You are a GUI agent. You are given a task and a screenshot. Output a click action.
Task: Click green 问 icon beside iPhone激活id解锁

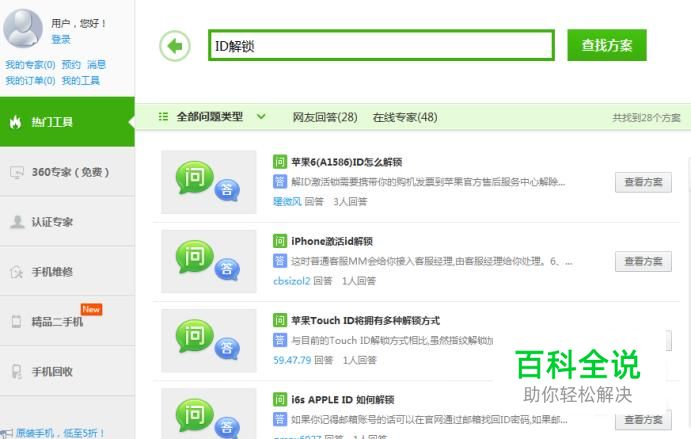pyautogui.click(x=280, y=241)
